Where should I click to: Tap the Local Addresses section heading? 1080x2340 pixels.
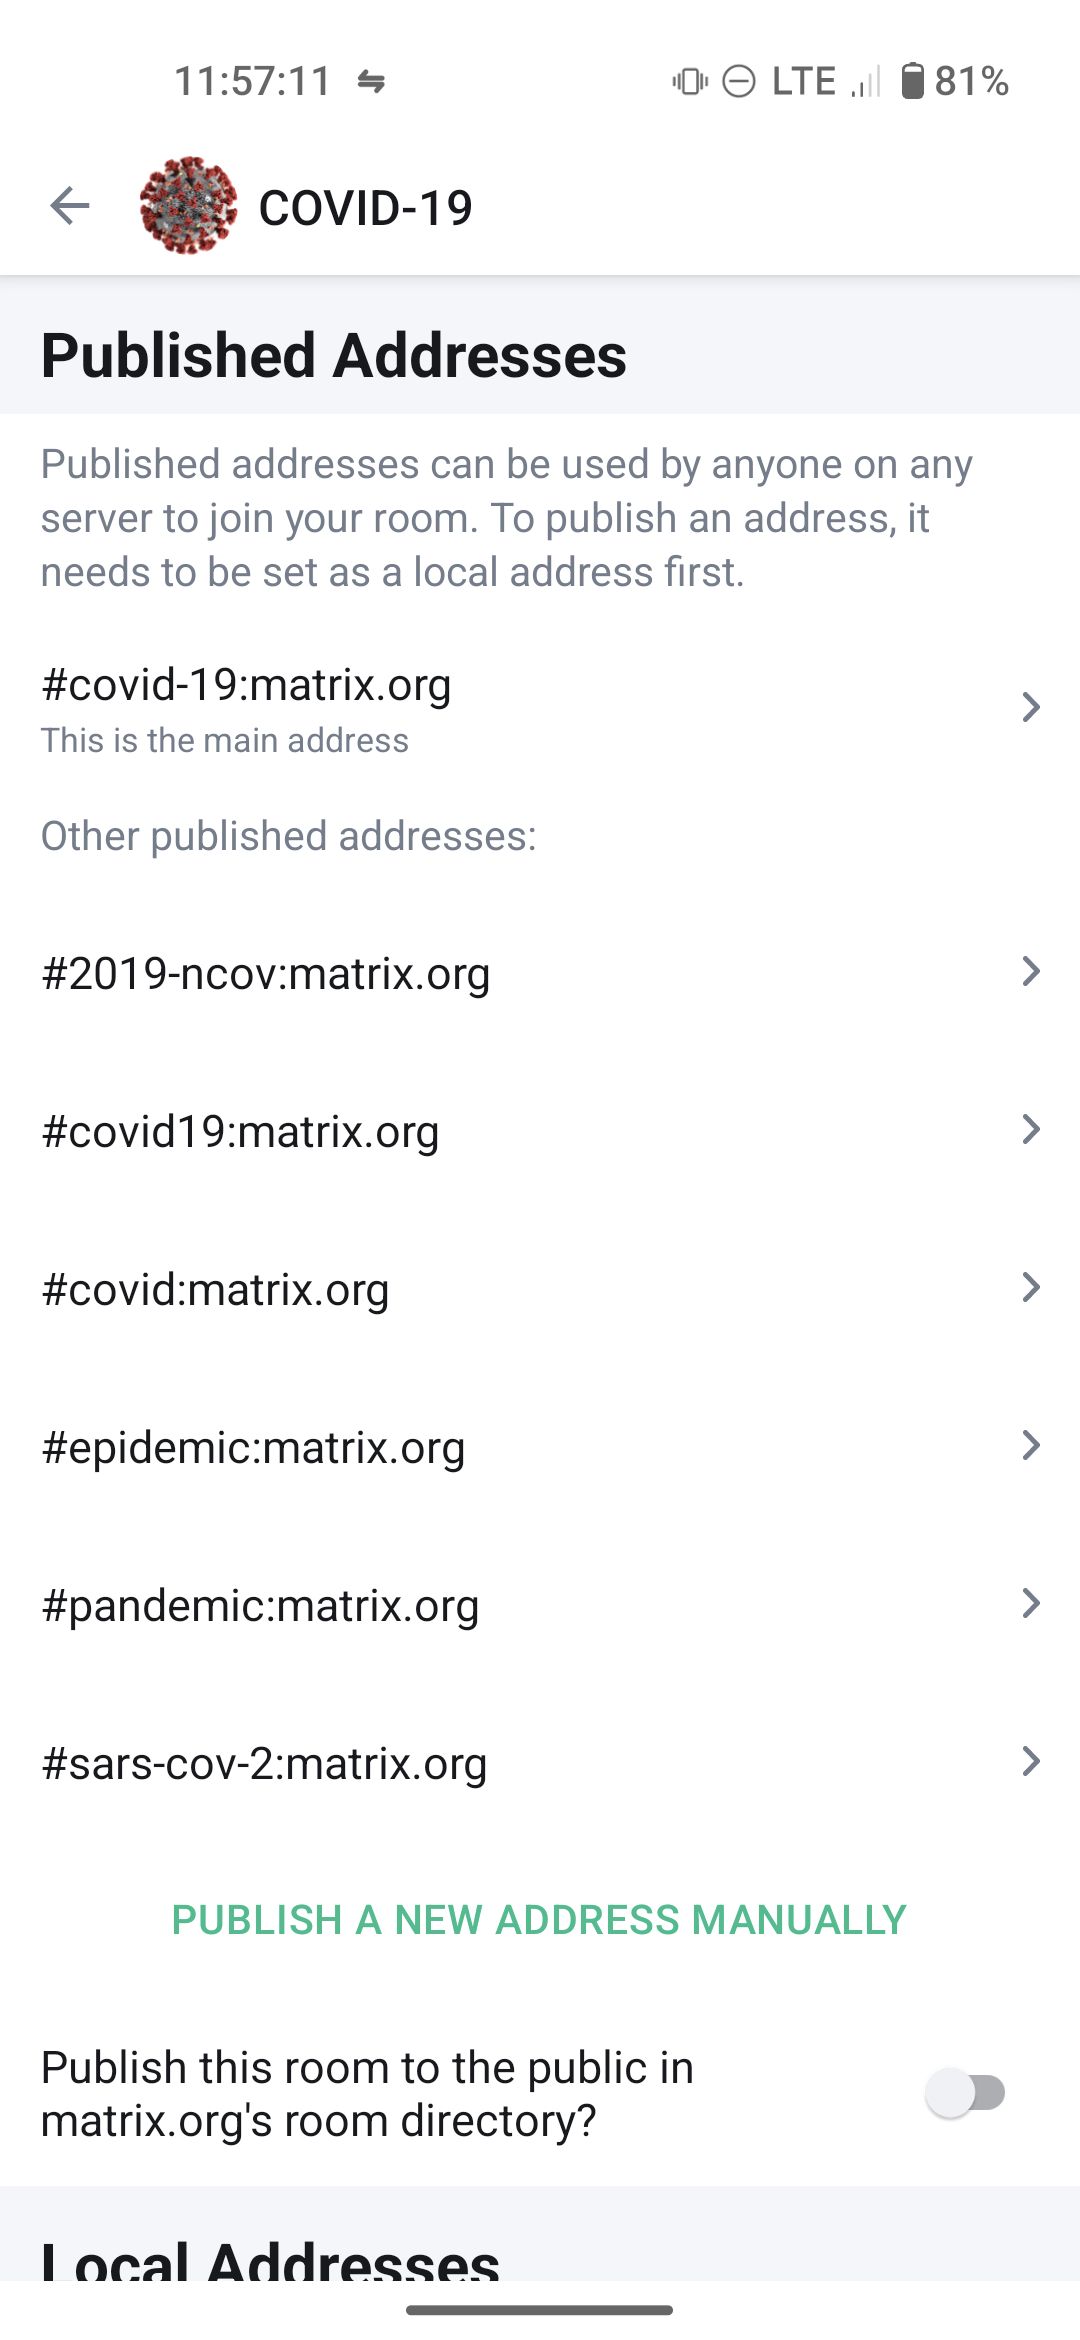270,2258
